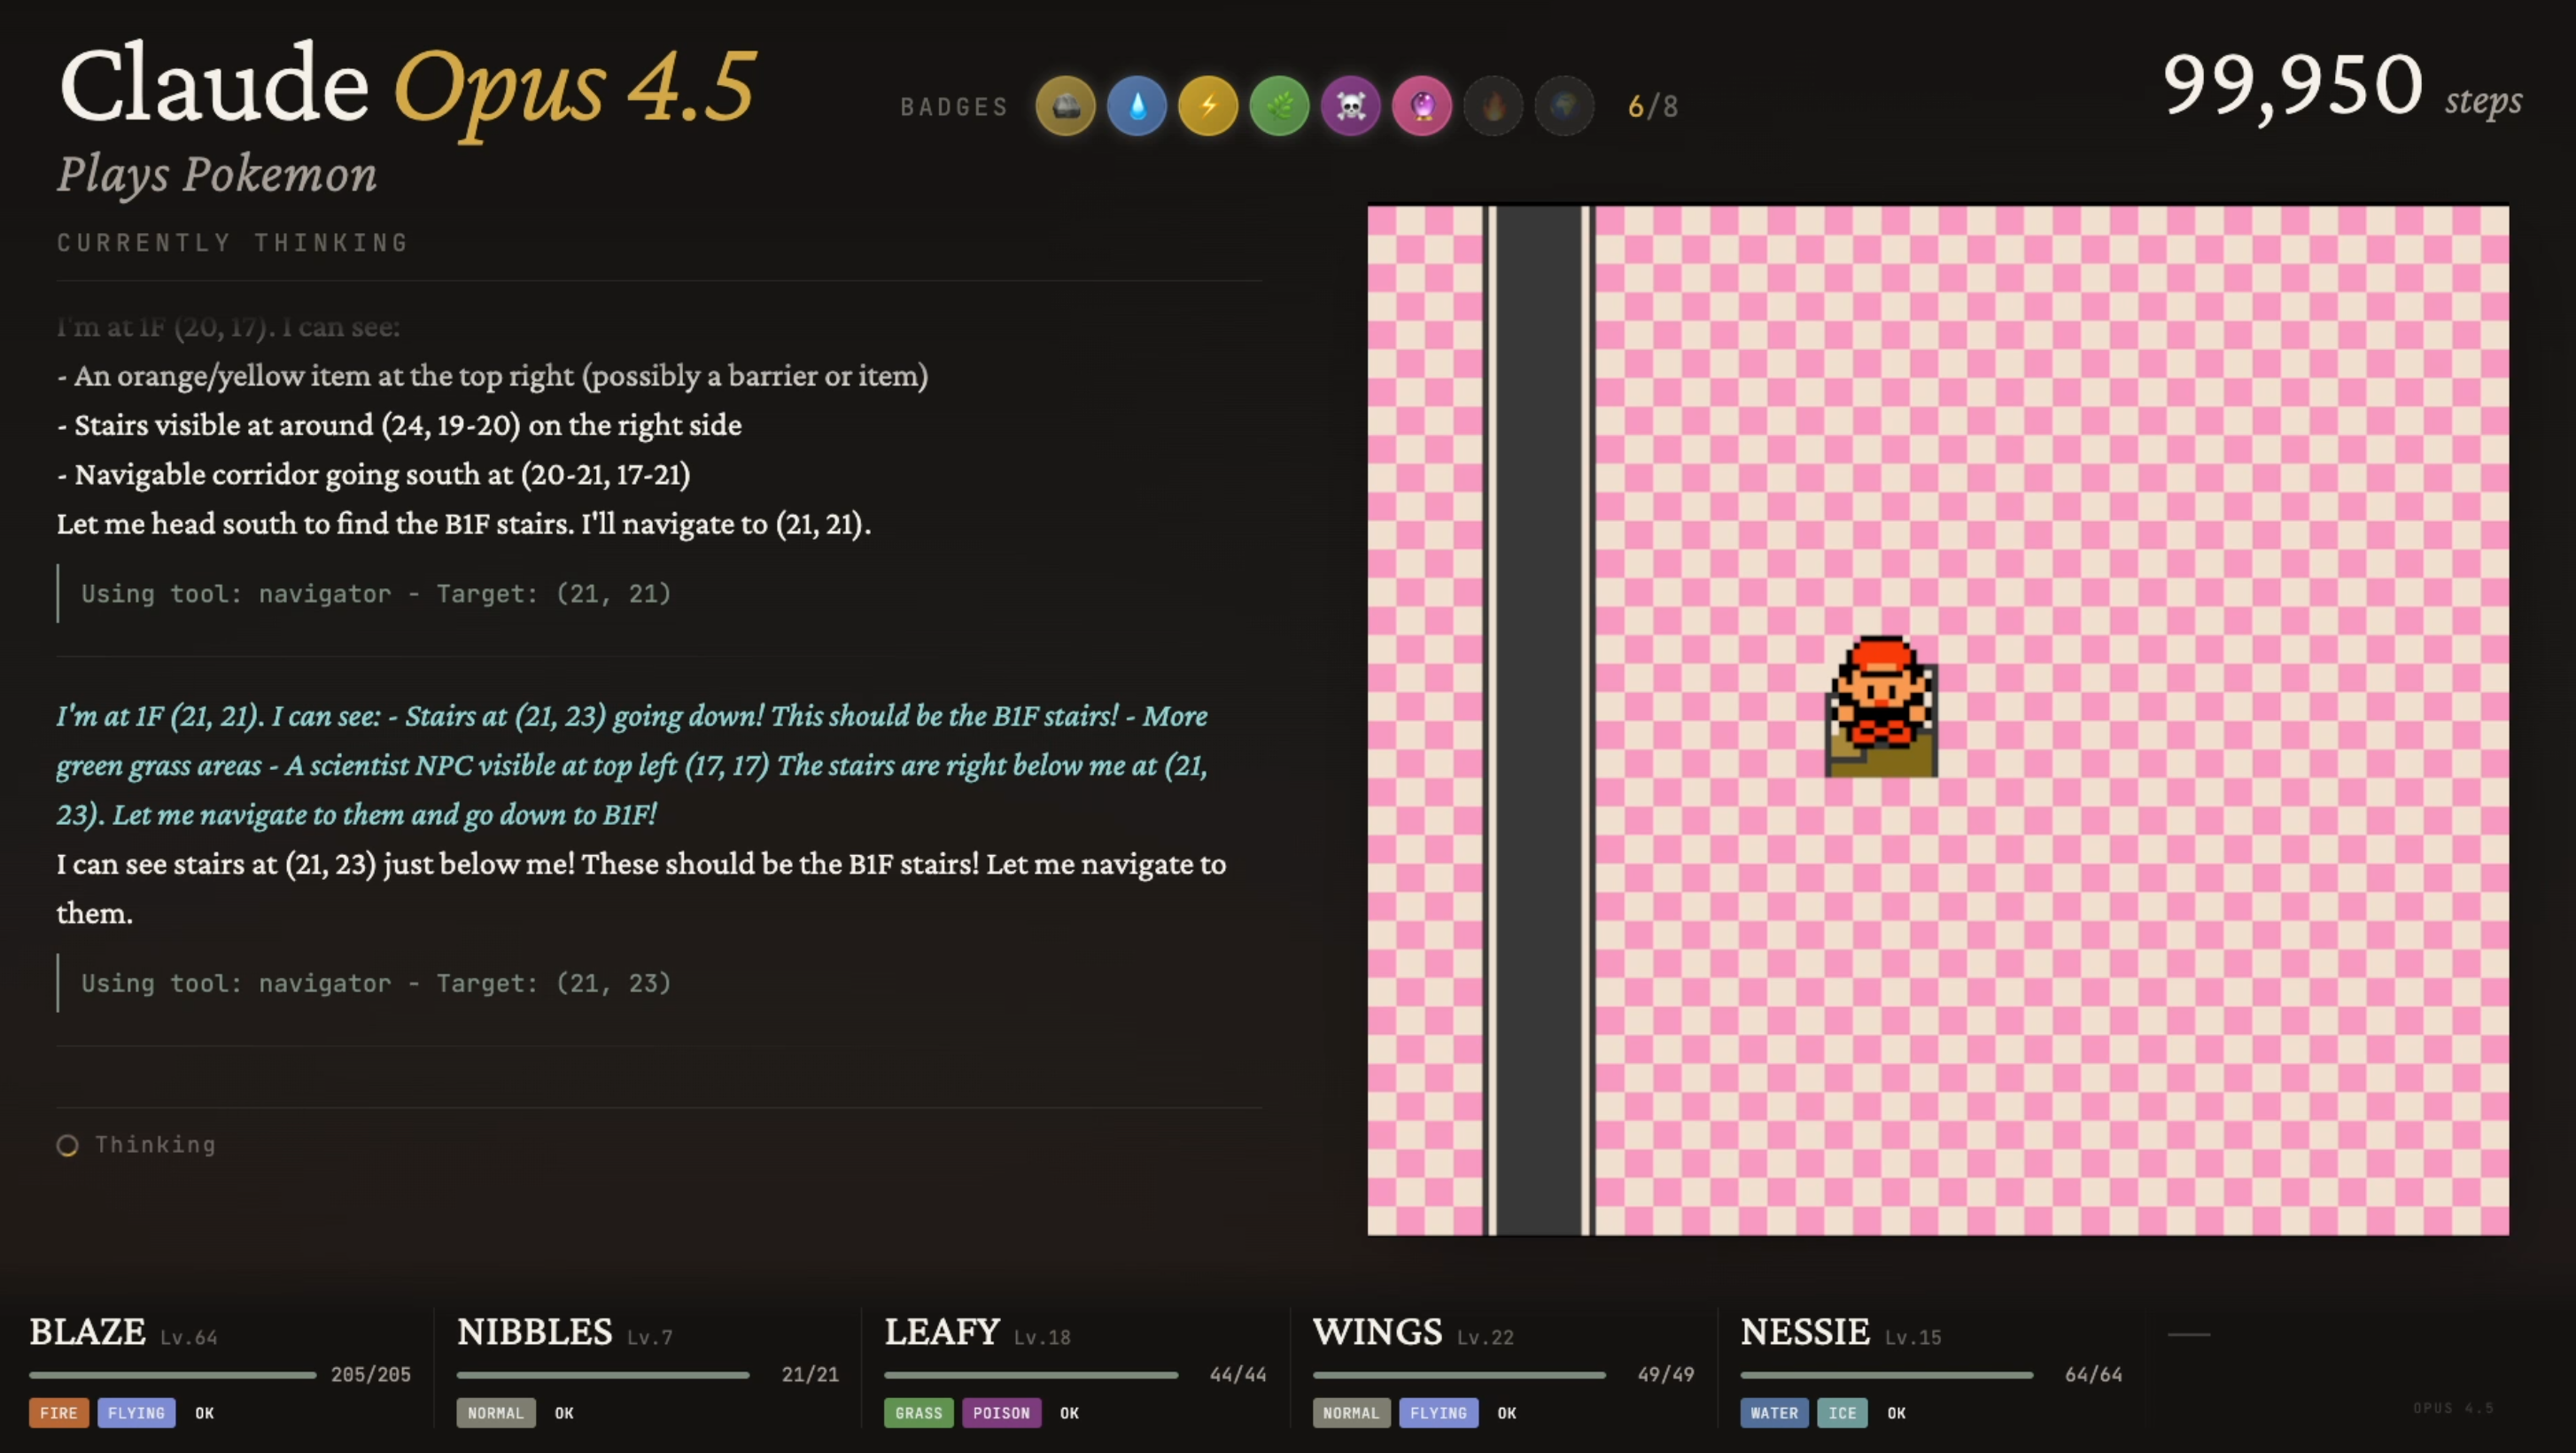The width and height of the screenshot is (2576, 1453).
Task: Select the yellow lightning bolt badge
Action: click(x=1208, y=106)
